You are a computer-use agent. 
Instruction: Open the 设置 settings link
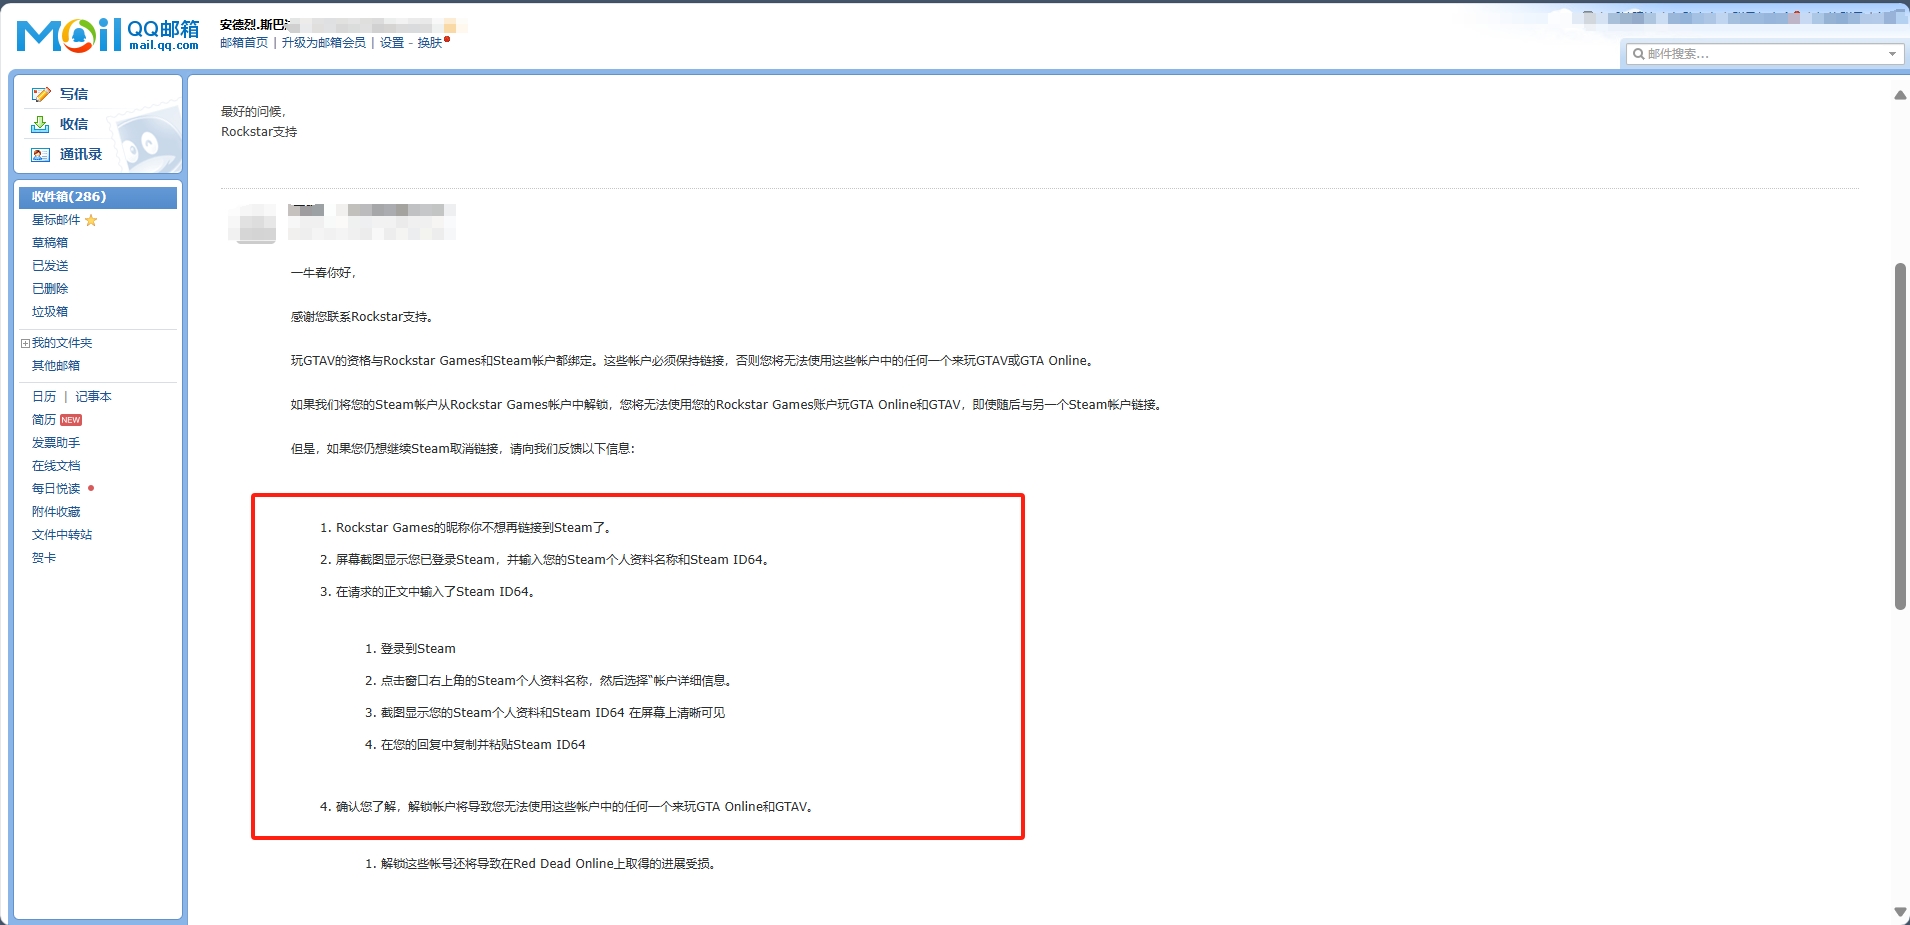pos(392,43)
